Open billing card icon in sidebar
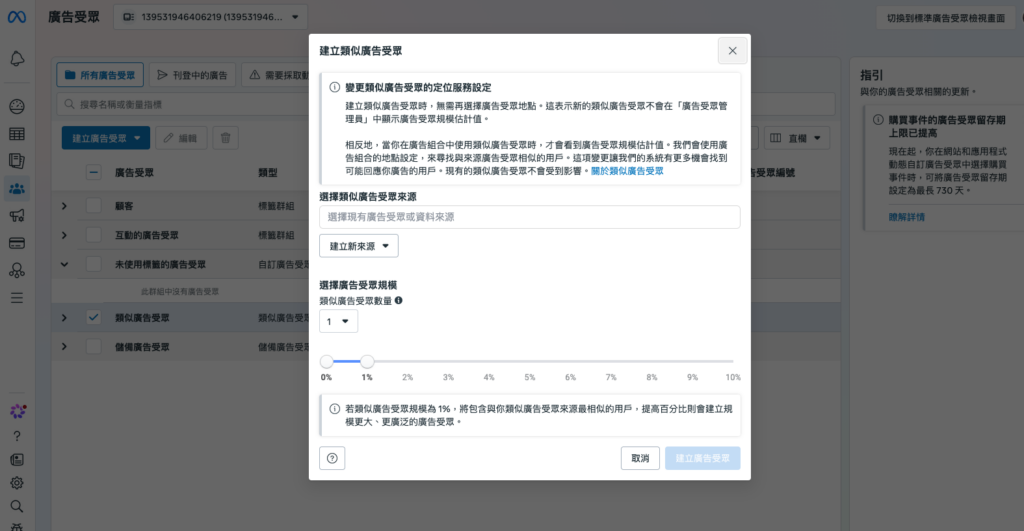This screenshot has width=1024, height=531. (17, 243)
